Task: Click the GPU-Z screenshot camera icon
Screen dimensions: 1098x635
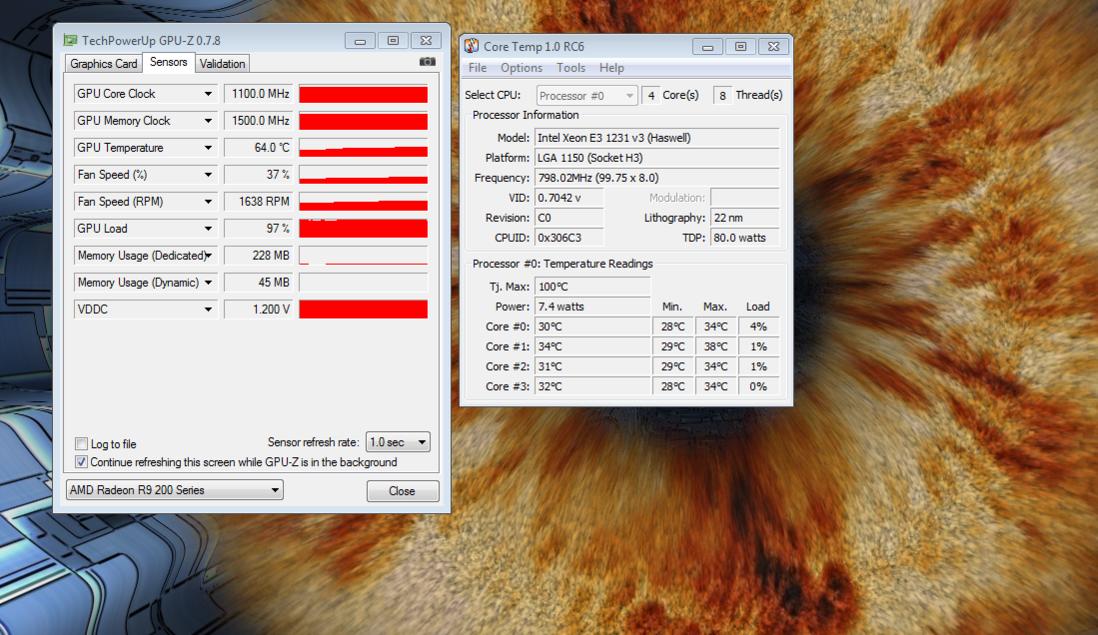Action: (427, 62)
